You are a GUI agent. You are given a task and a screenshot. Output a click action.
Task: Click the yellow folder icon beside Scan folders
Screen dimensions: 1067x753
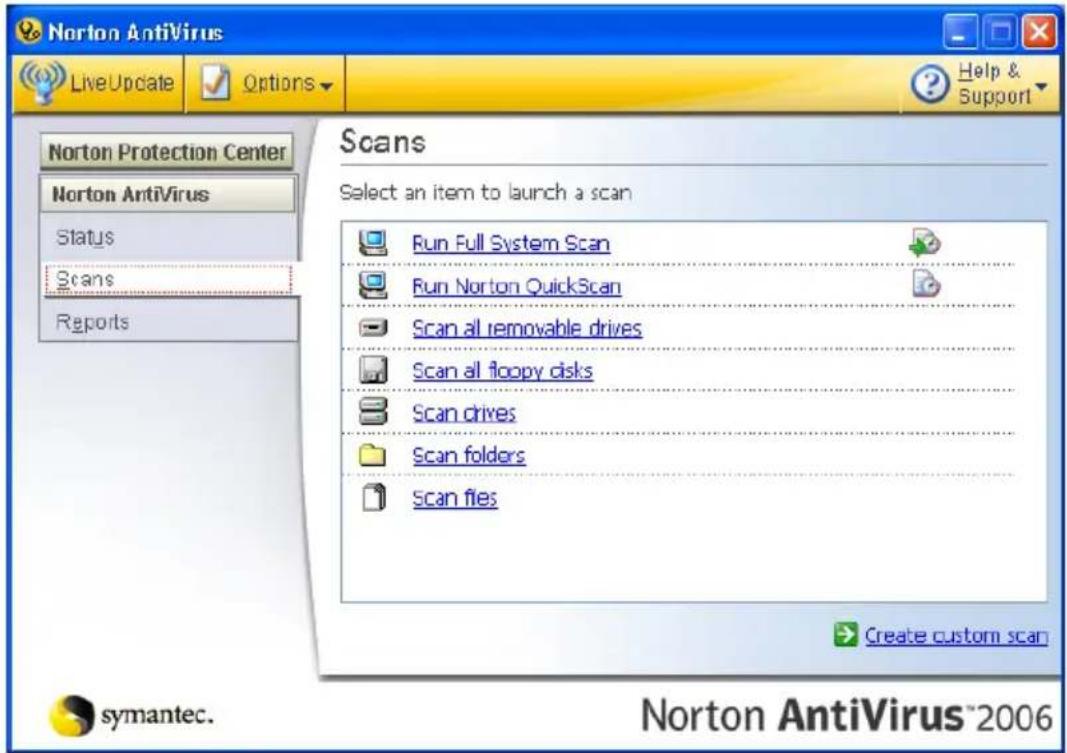[x=372, y=455]
